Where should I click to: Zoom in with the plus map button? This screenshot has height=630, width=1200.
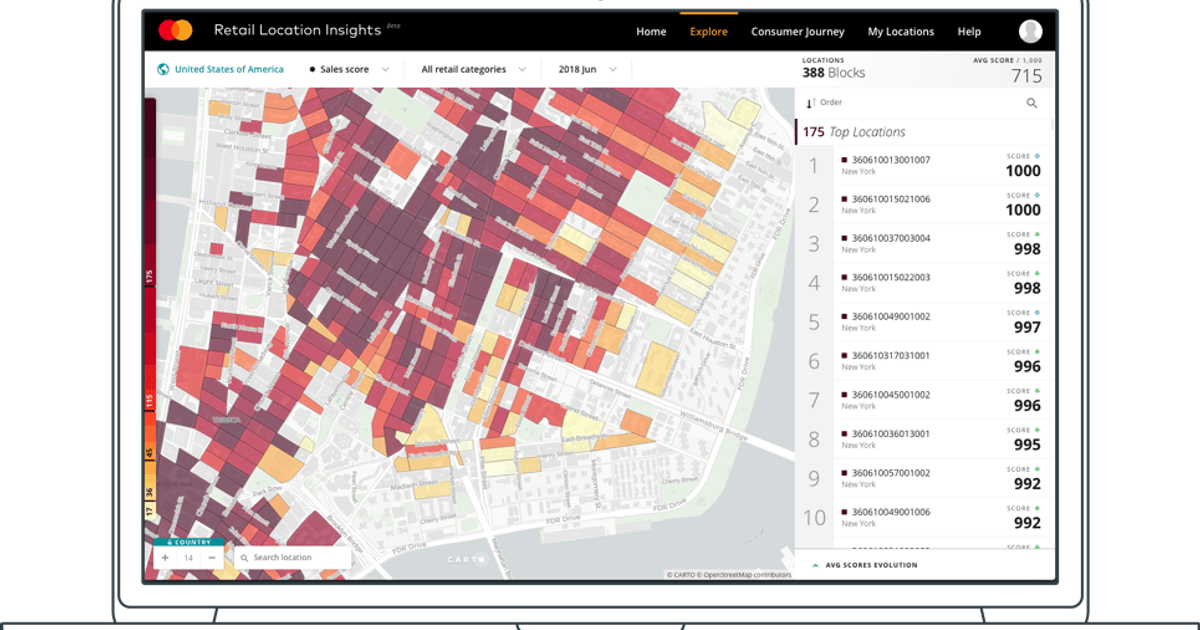165,558
